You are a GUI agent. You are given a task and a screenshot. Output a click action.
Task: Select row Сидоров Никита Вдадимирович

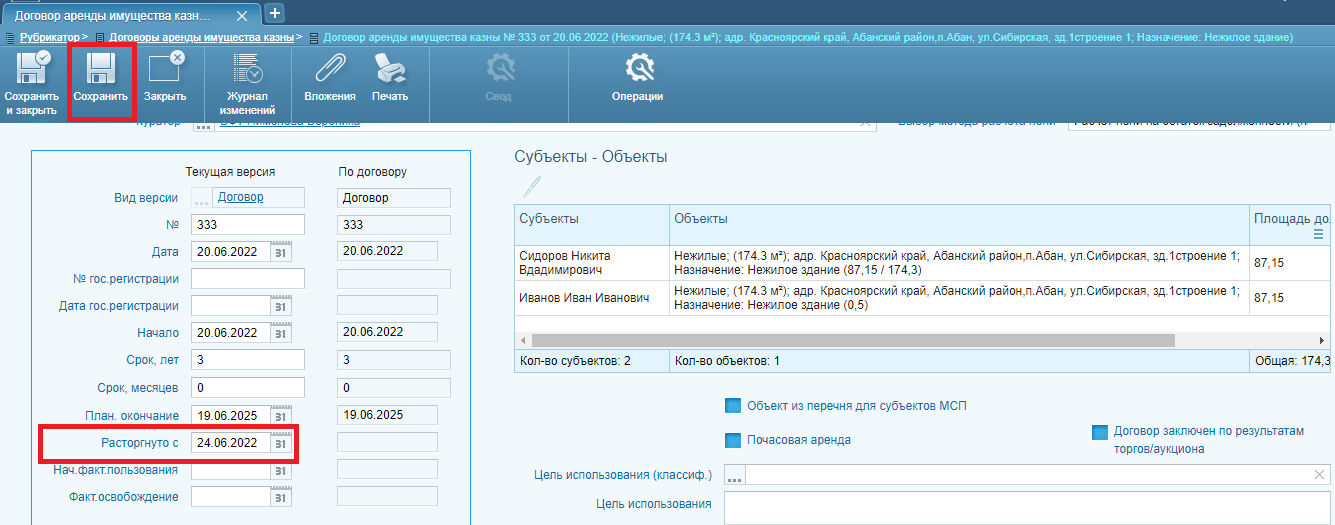(922, 262)
